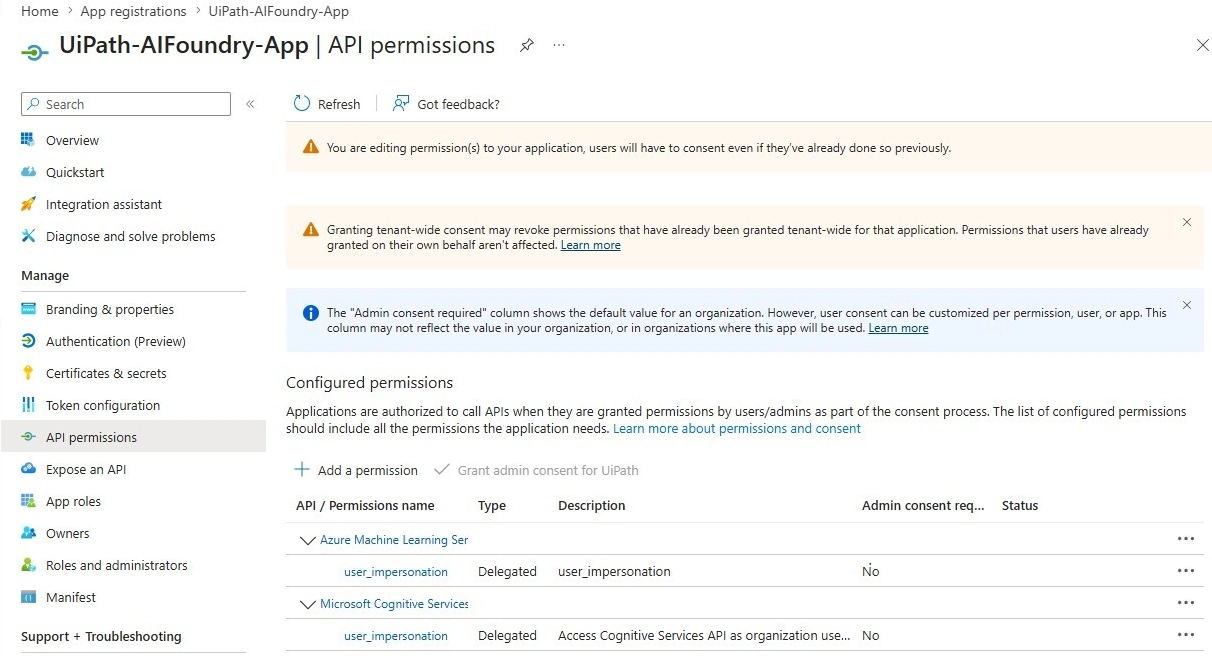This screenshot has height=656, width=1212.
Task: Collapse Azure Machine Learning Services group
Action: 307,540
